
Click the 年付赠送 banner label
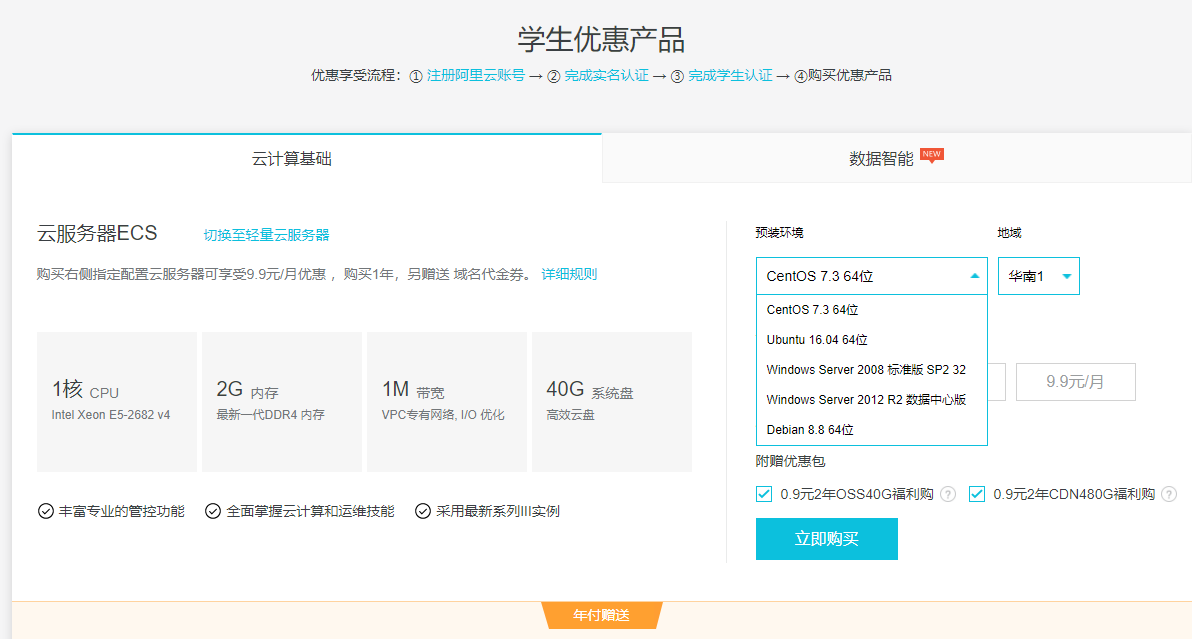click(x=601, y=615)
